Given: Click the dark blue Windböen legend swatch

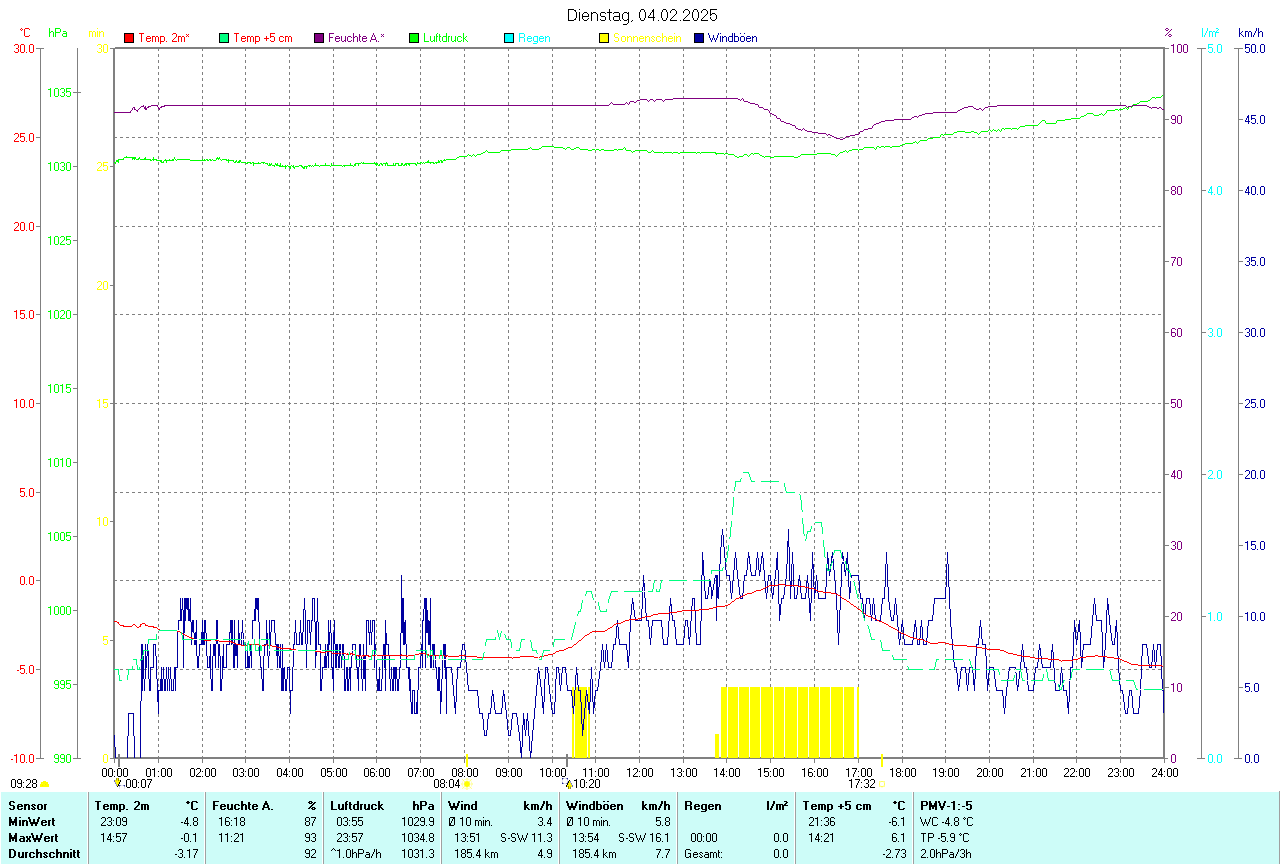Looking at the screenshot, I should click(699, 38).
